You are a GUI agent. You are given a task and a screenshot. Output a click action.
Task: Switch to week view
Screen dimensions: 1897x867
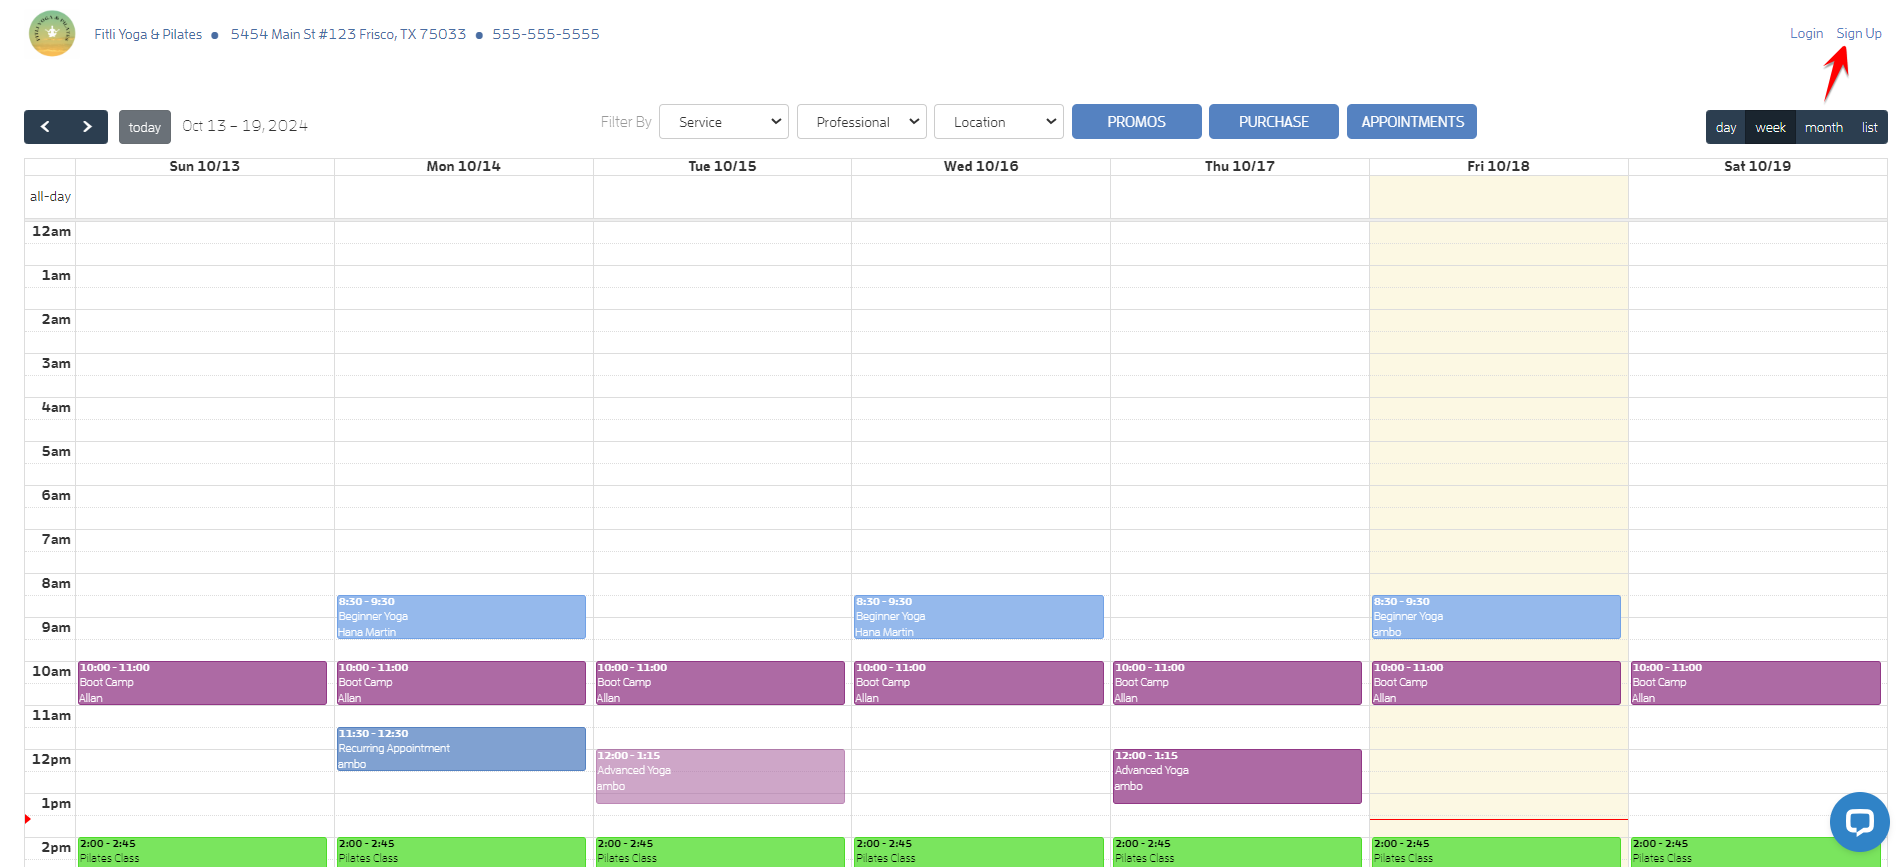coord(1770,127)
